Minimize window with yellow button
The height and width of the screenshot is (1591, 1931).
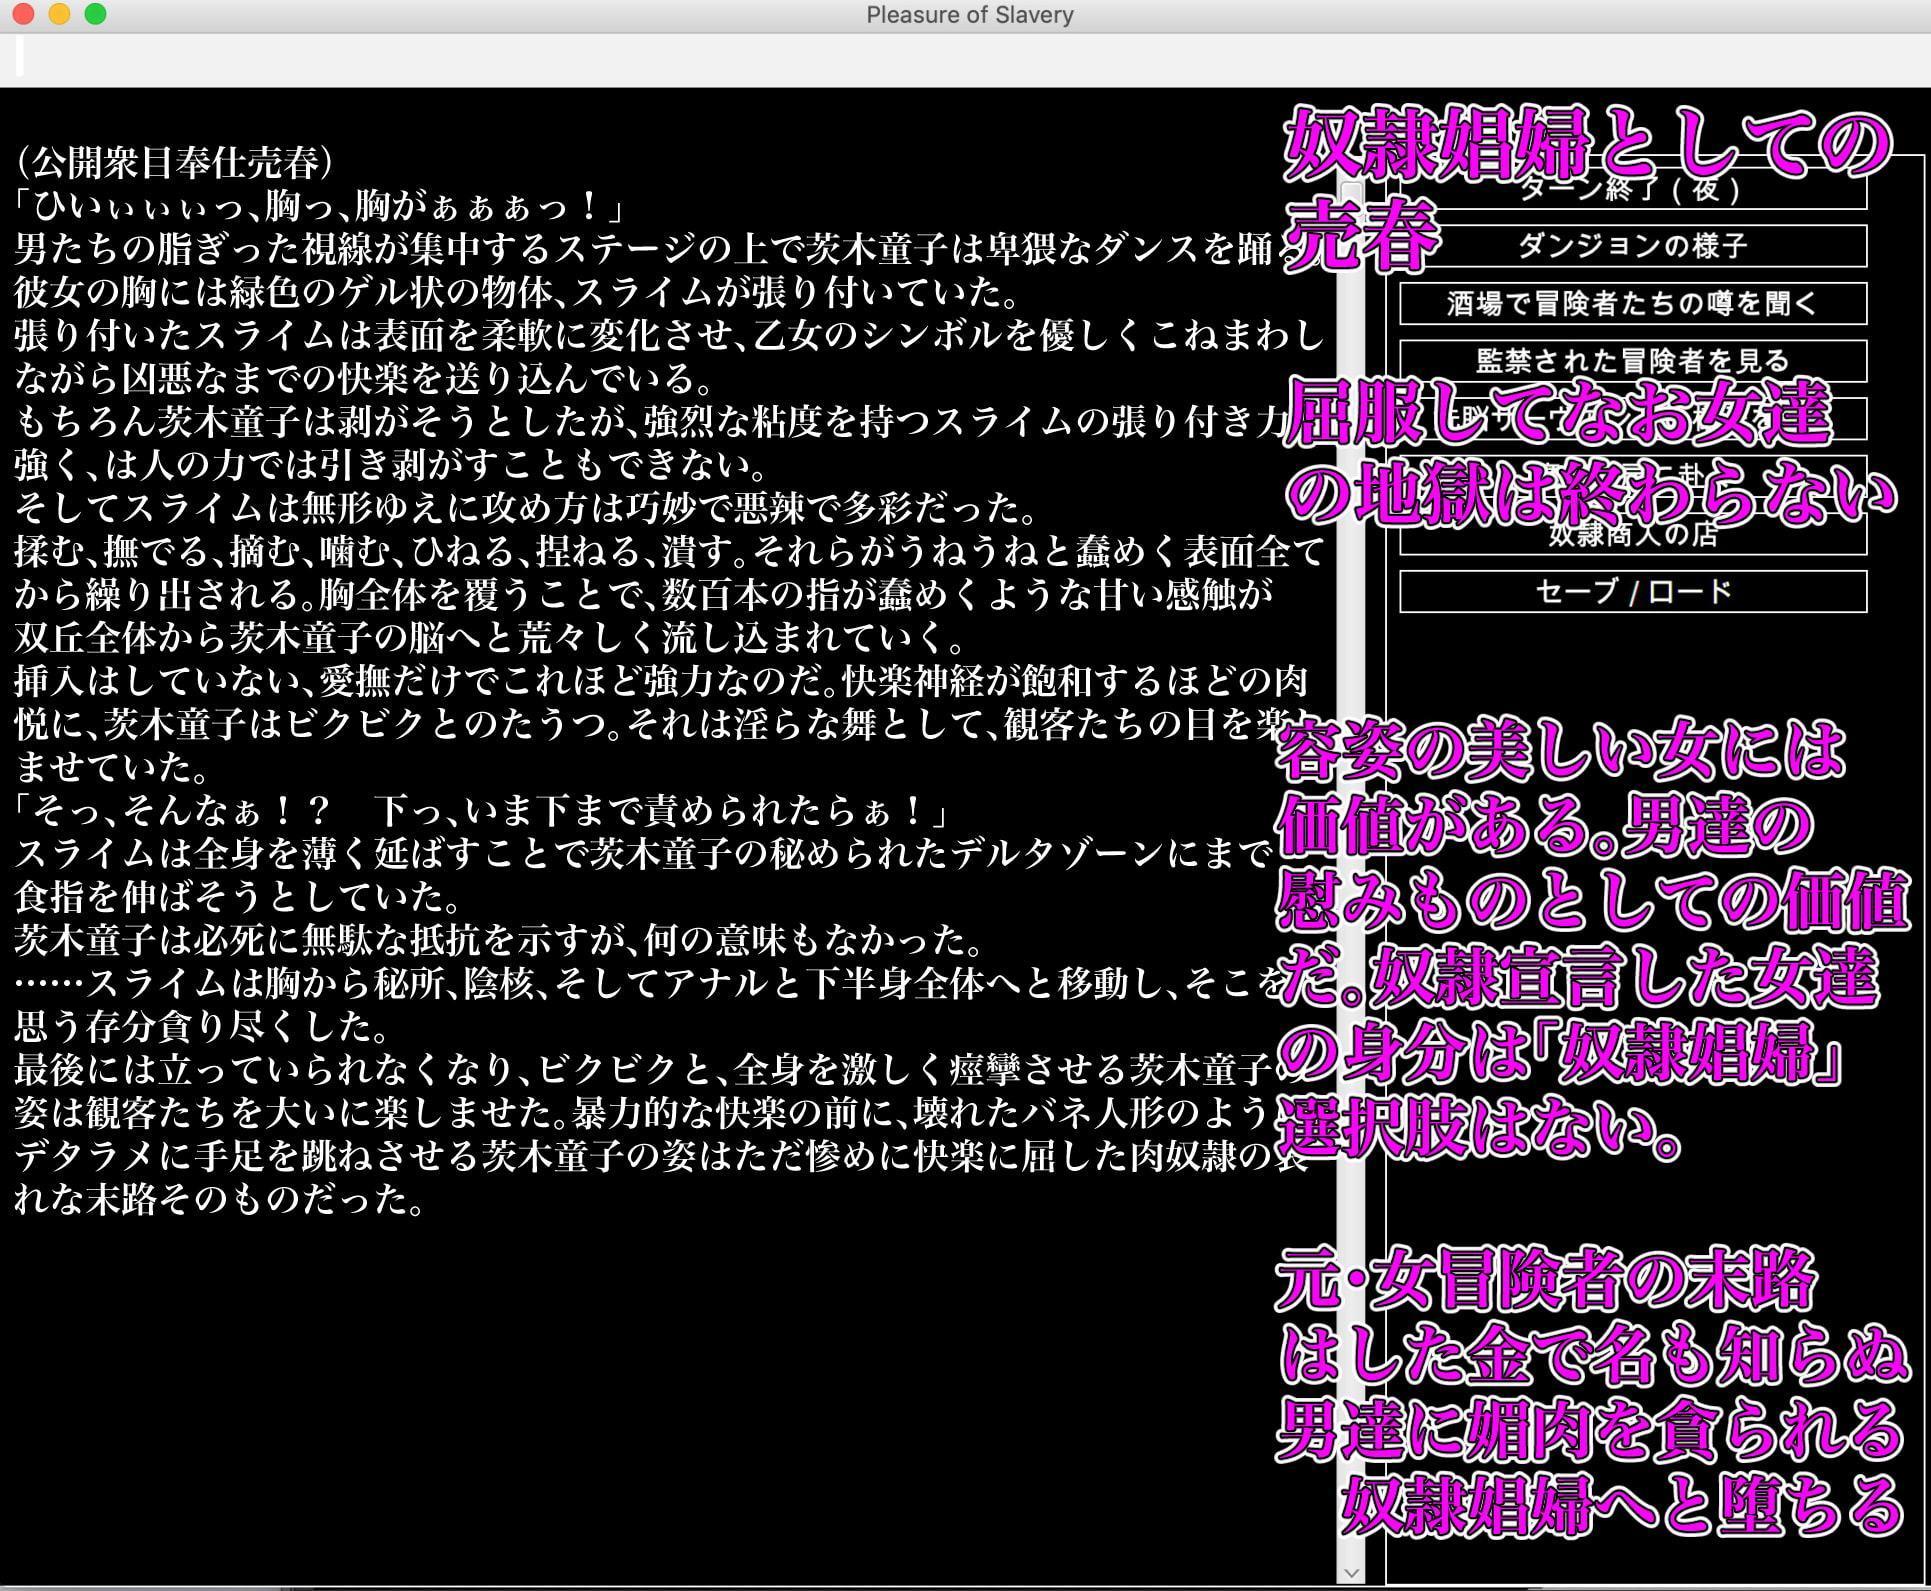59,14
